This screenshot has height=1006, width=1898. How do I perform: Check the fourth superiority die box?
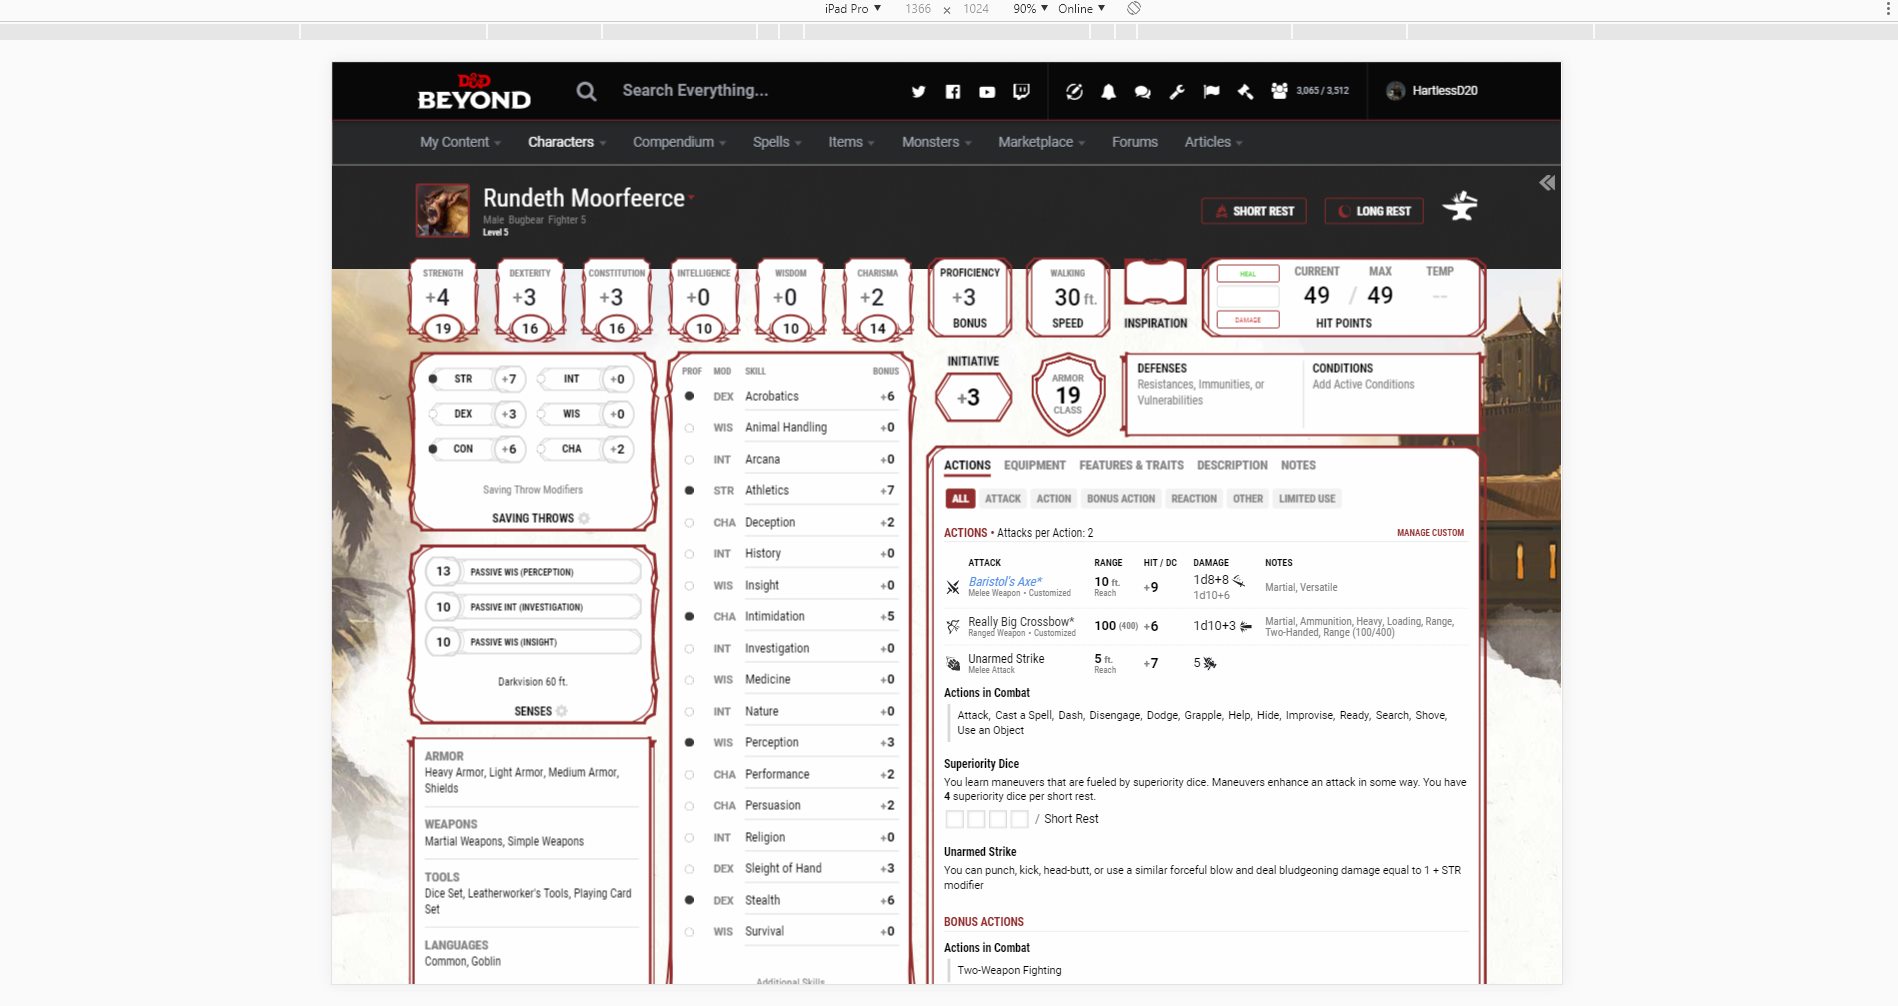(x=1019, y=819)
